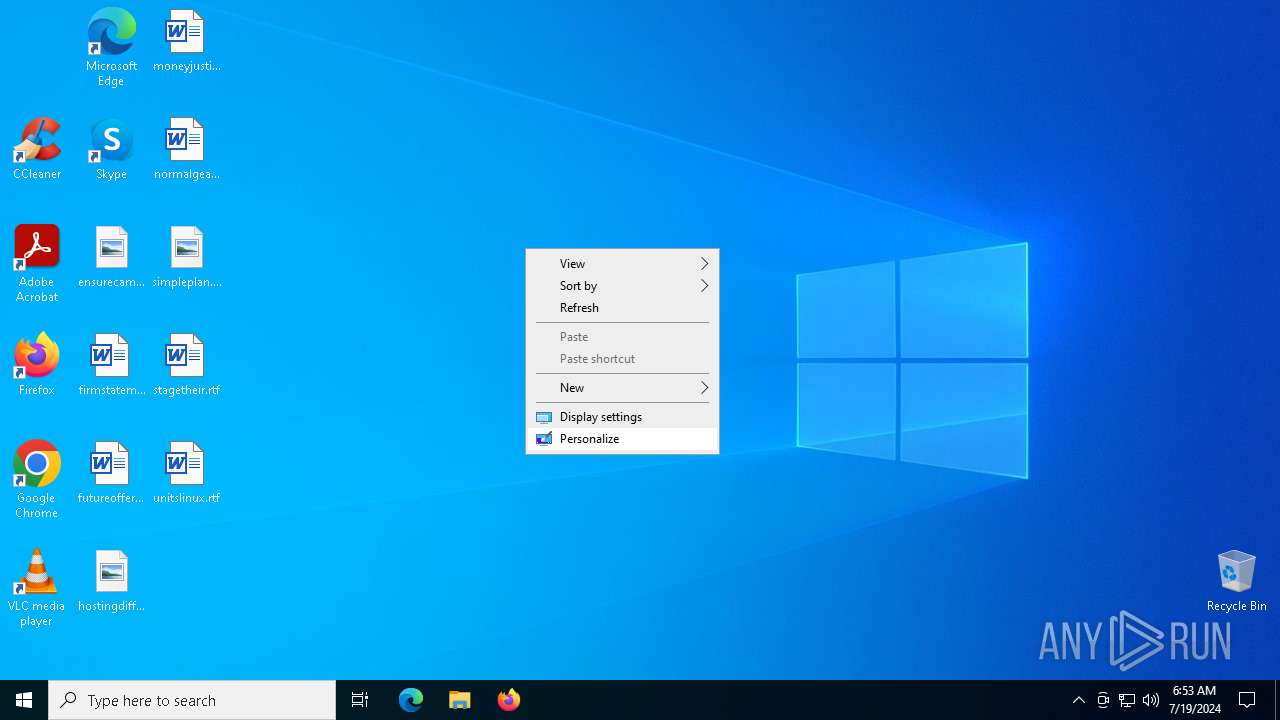1280x720 pixels.
Task: Select the Recycle Bin icon
Action: point(1236,580)
